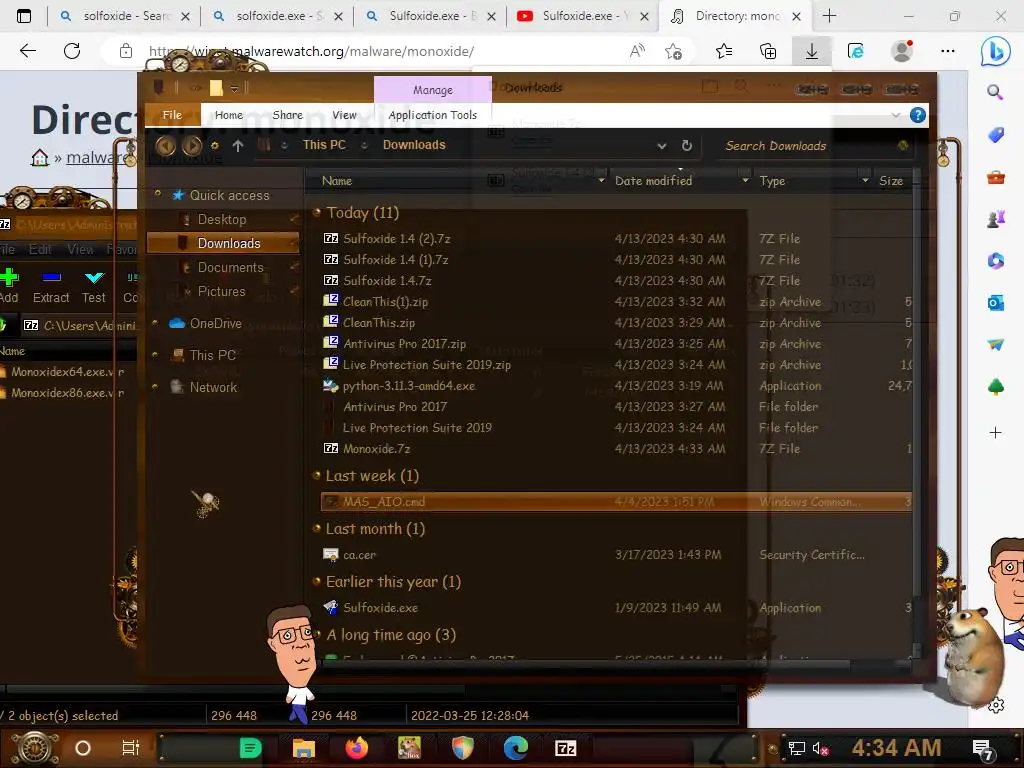Select the Monoxide.7z file
The image size is (1024, 768).
376,449
